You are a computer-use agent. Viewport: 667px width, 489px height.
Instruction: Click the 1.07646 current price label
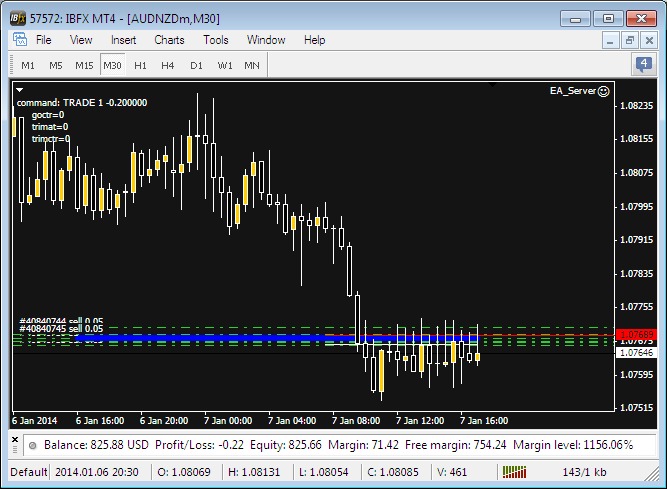pos(637,353)
